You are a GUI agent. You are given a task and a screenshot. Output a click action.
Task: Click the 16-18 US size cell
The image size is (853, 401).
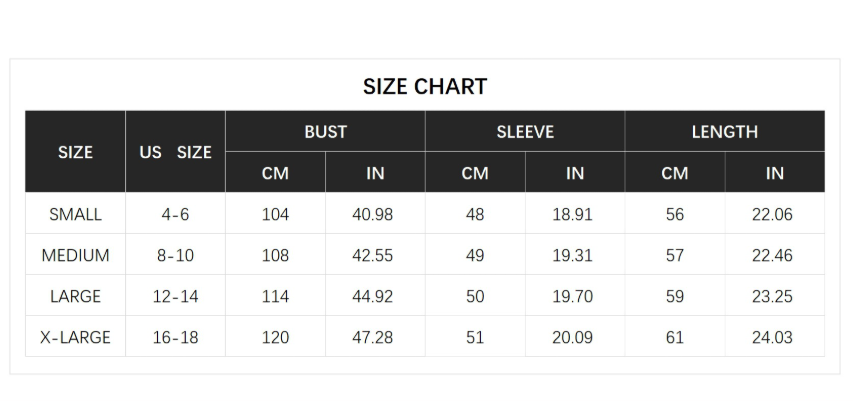click(175, 337)
